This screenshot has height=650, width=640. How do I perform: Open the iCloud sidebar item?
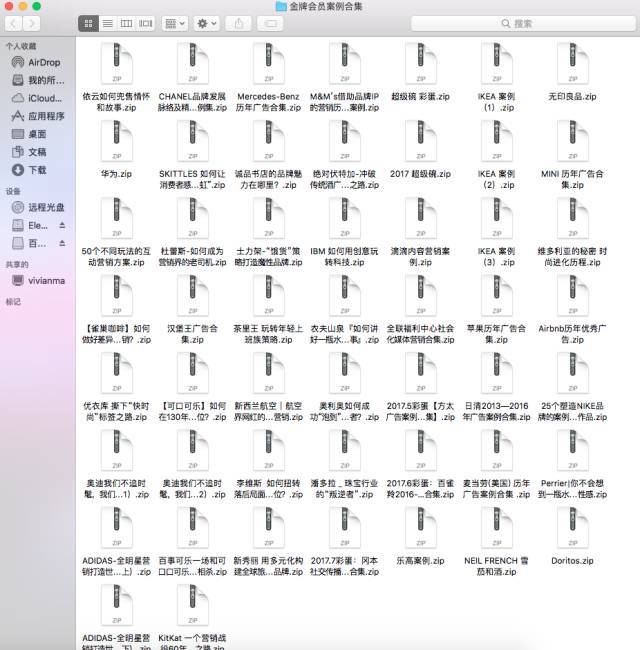coord(36,98)
